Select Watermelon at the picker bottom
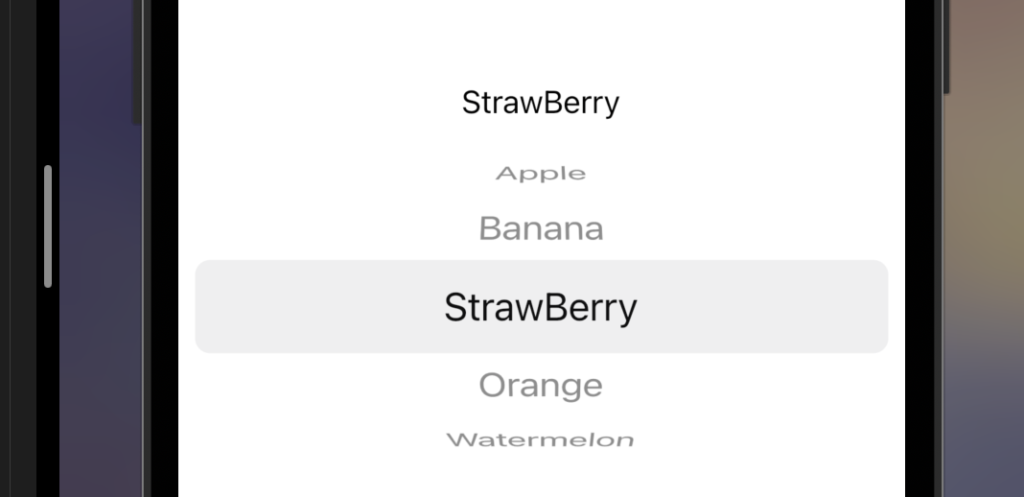 (x=541, y=440)
